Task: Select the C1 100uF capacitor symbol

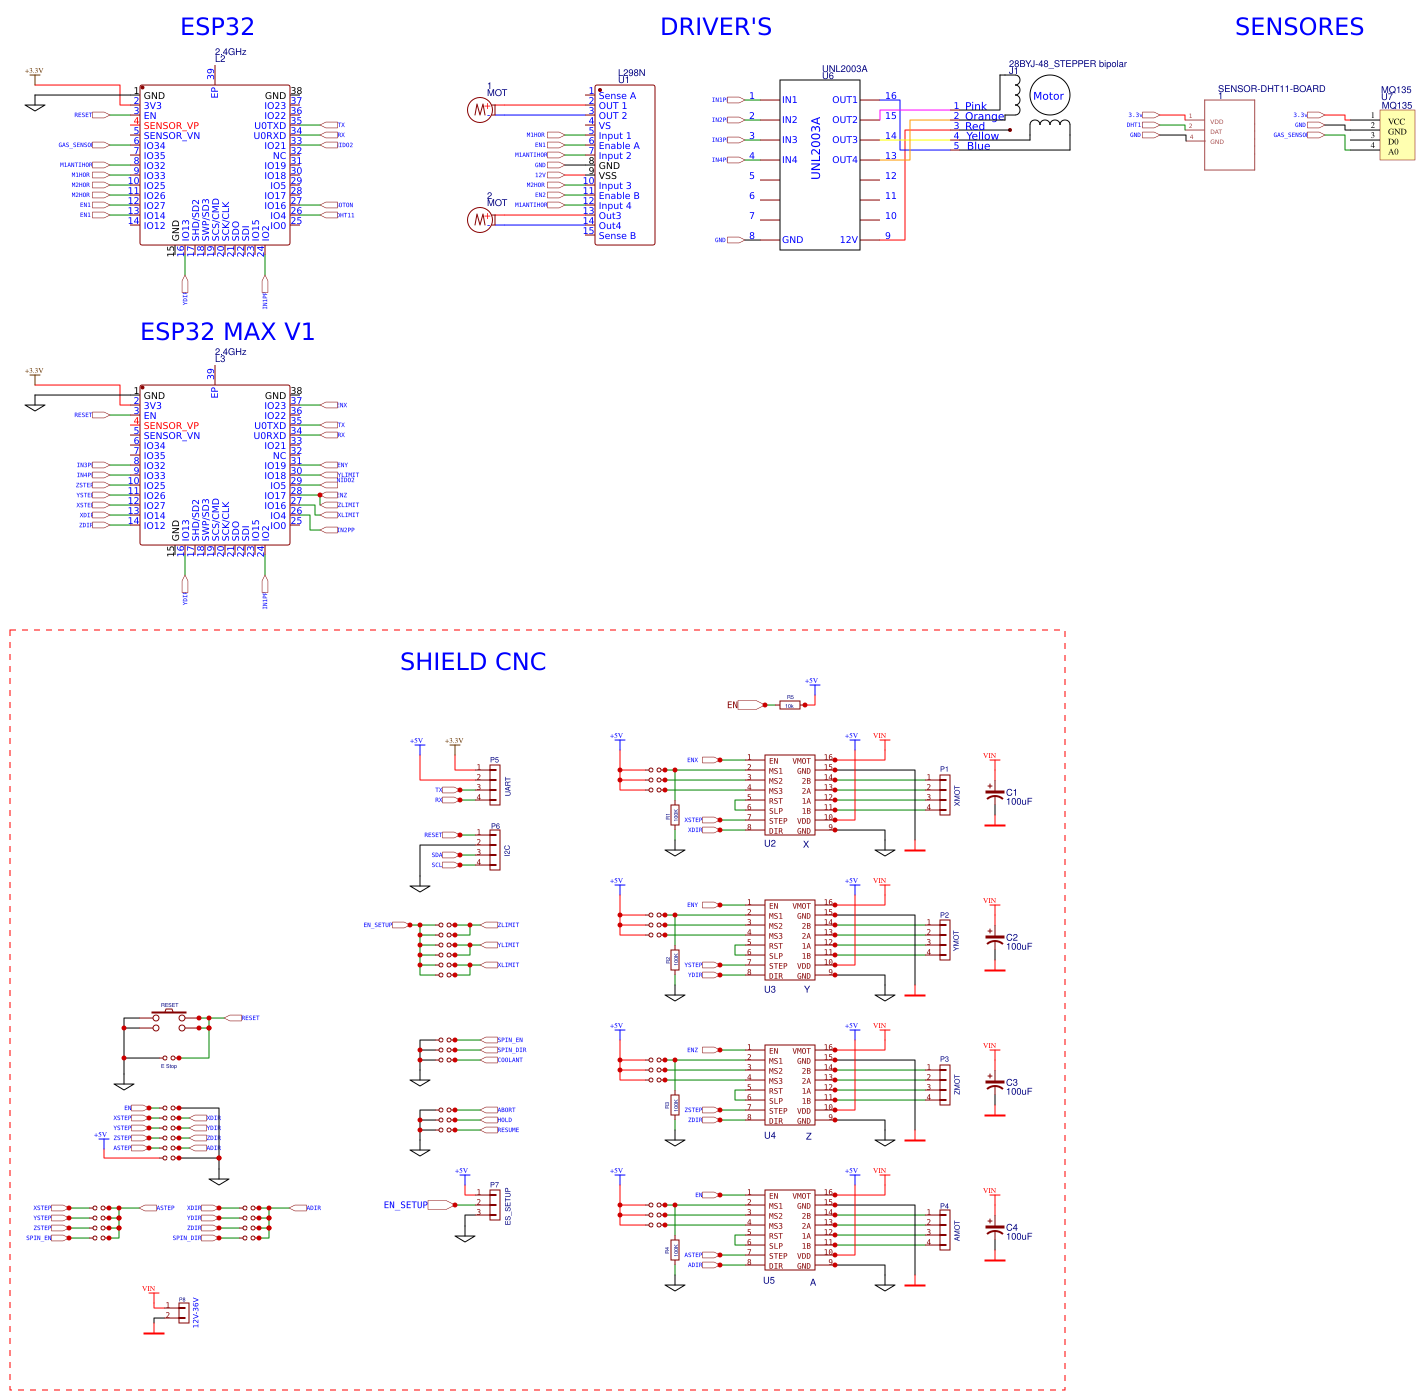Action: pyautogui.click(x=994, y=796)
